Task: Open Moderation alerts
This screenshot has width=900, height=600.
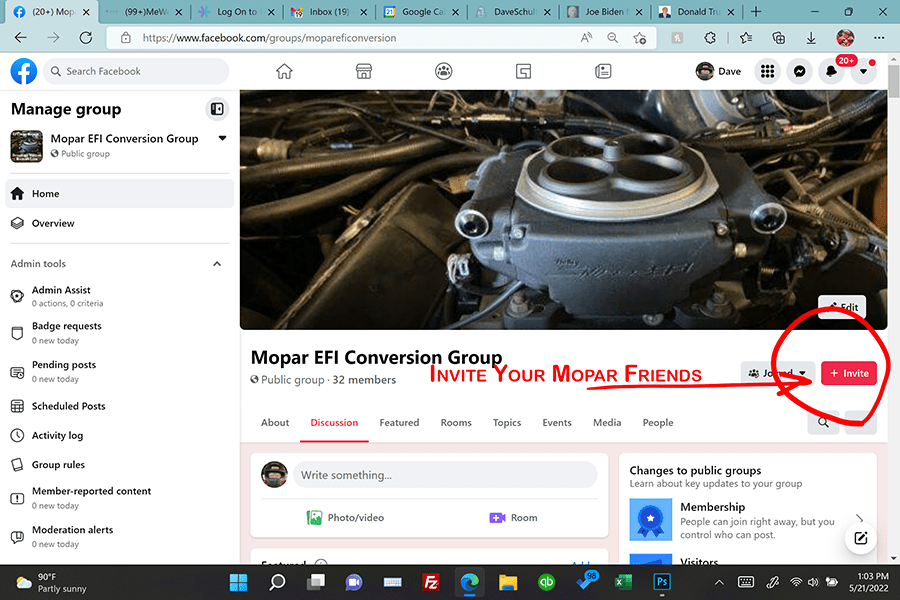Action: (x=119, y=536)
